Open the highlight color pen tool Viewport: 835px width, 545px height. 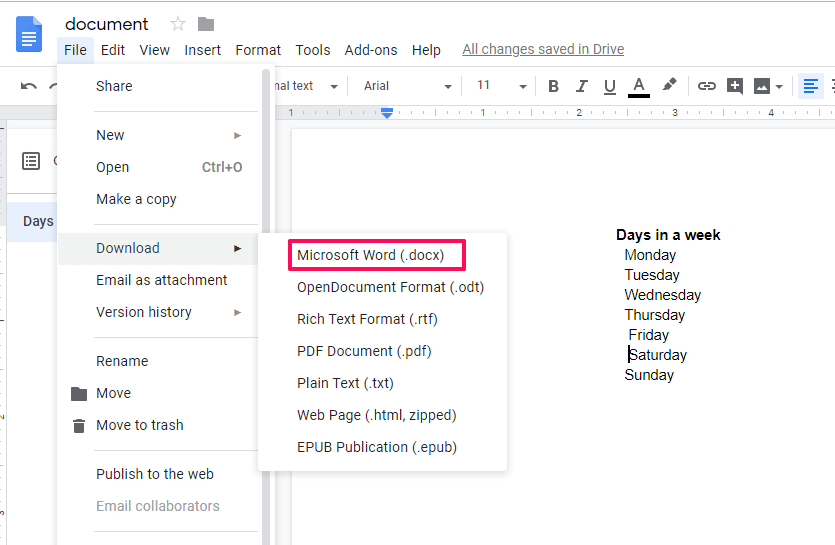click(669, 84)
